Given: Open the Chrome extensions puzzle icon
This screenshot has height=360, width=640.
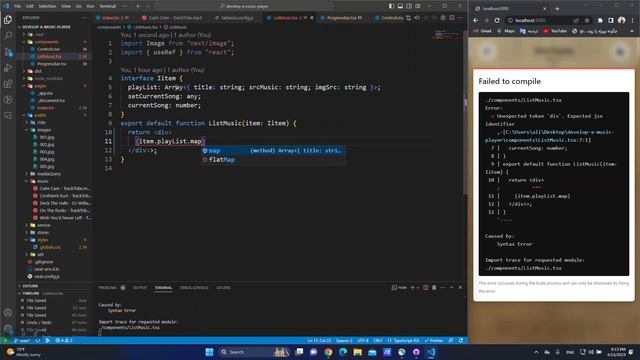Looking at the screenshot, I should pyautogui.click(x=600, y=20).
